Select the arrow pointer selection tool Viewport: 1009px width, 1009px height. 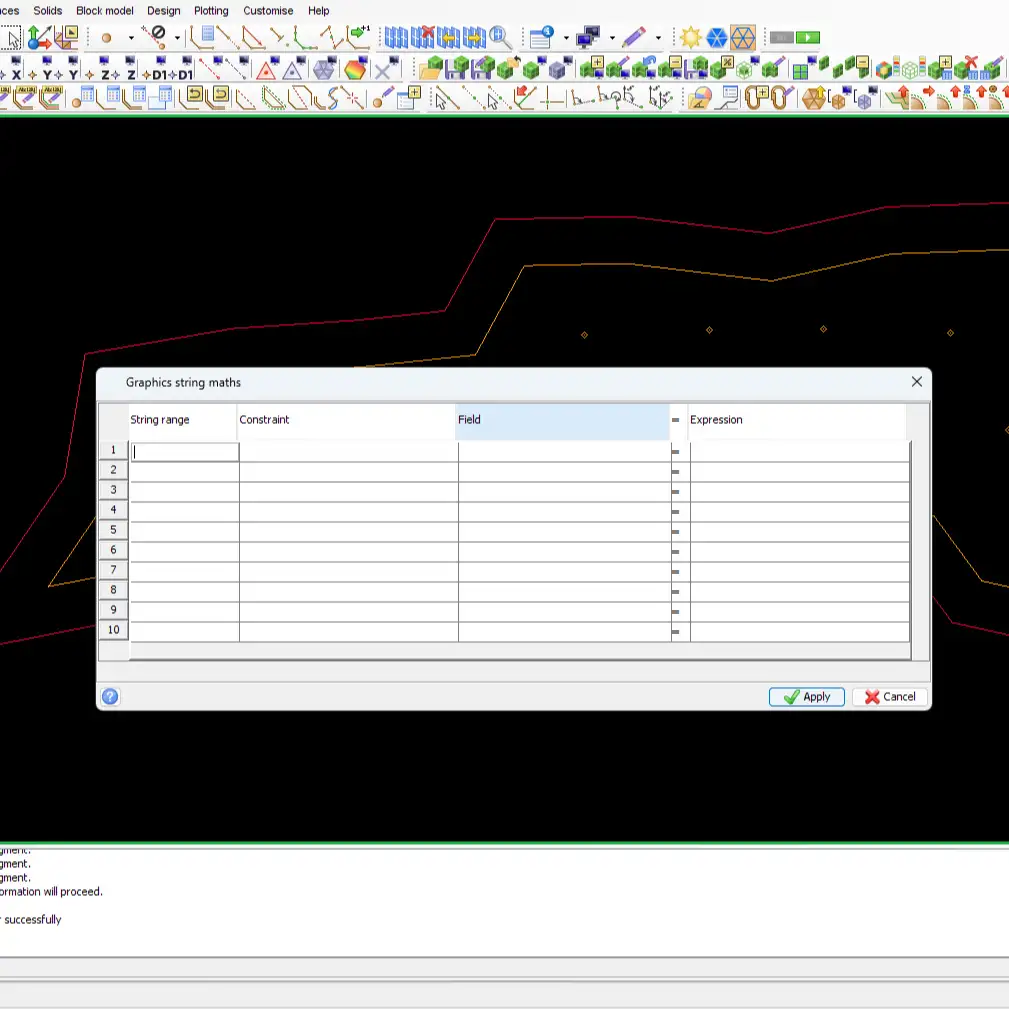(x=11, y=38)
